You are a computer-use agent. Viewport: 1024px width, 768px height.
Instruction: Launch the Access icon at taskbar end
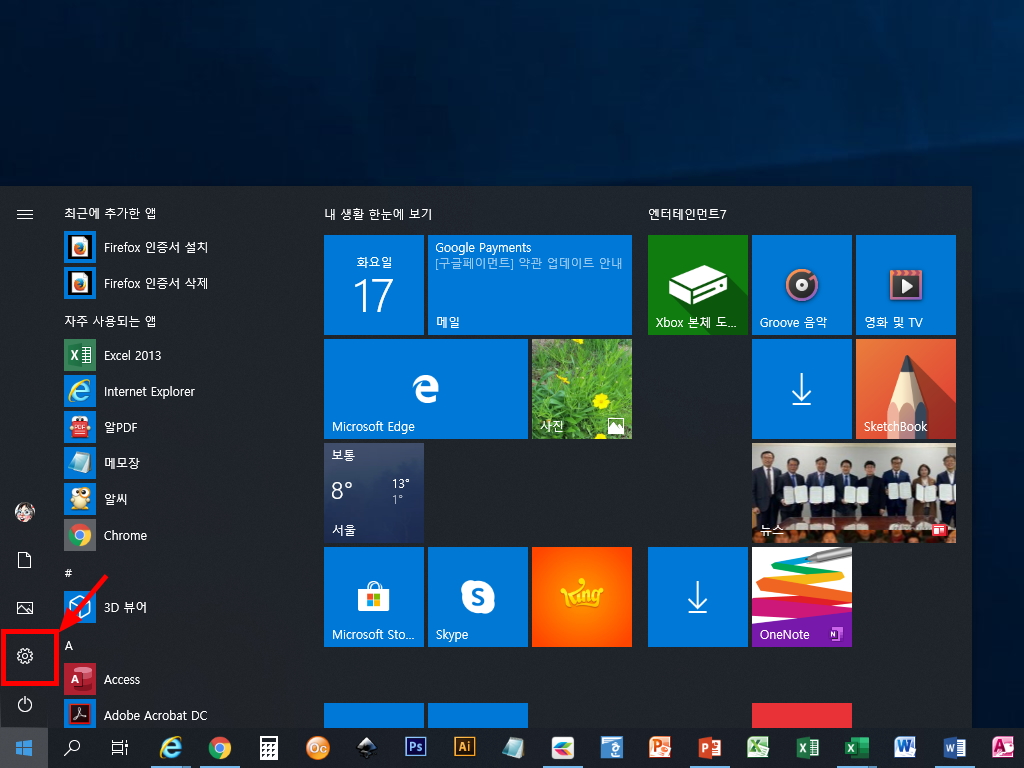[x=1004, y=748]
